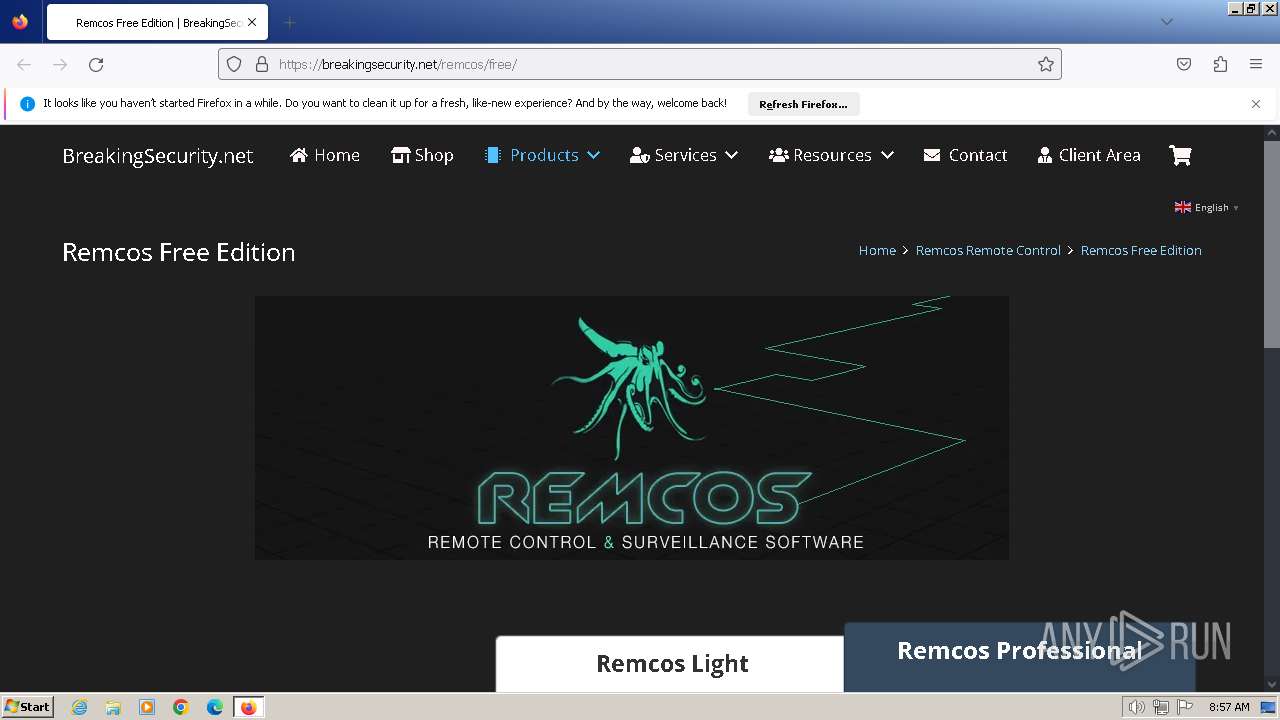This screenshot has height=720, width=1280.
Task: Close the Remcos Free Edition tab
Action: click(252, 22)
